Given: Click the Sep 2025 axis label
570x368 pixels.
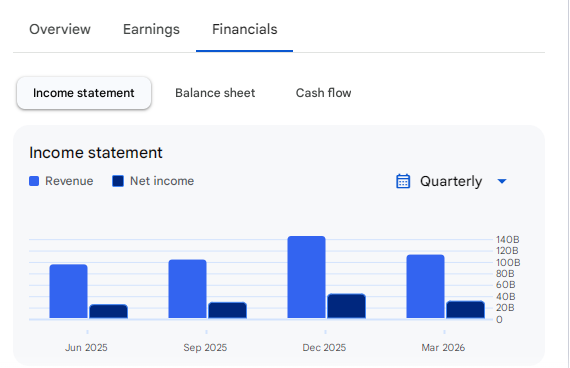Looking at the screenshot, I should tap(205, 348).
